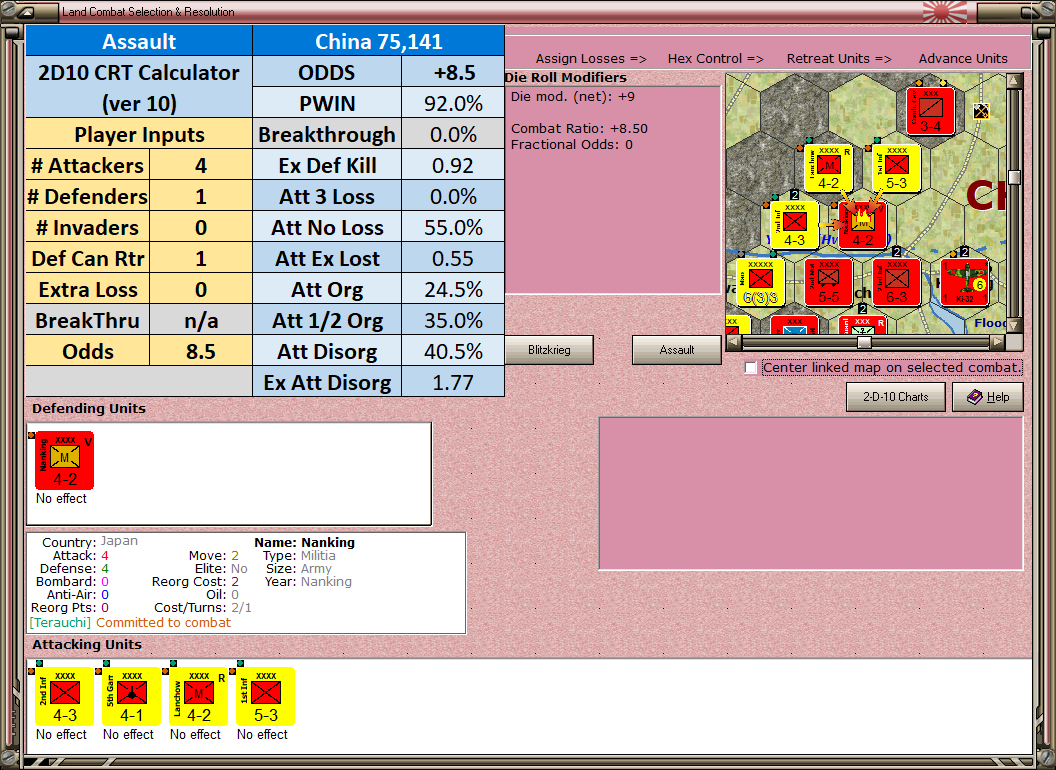1056x770 pixels.
Task: Click the map horizontal scrollbar handle
Action: click(865, 342)
